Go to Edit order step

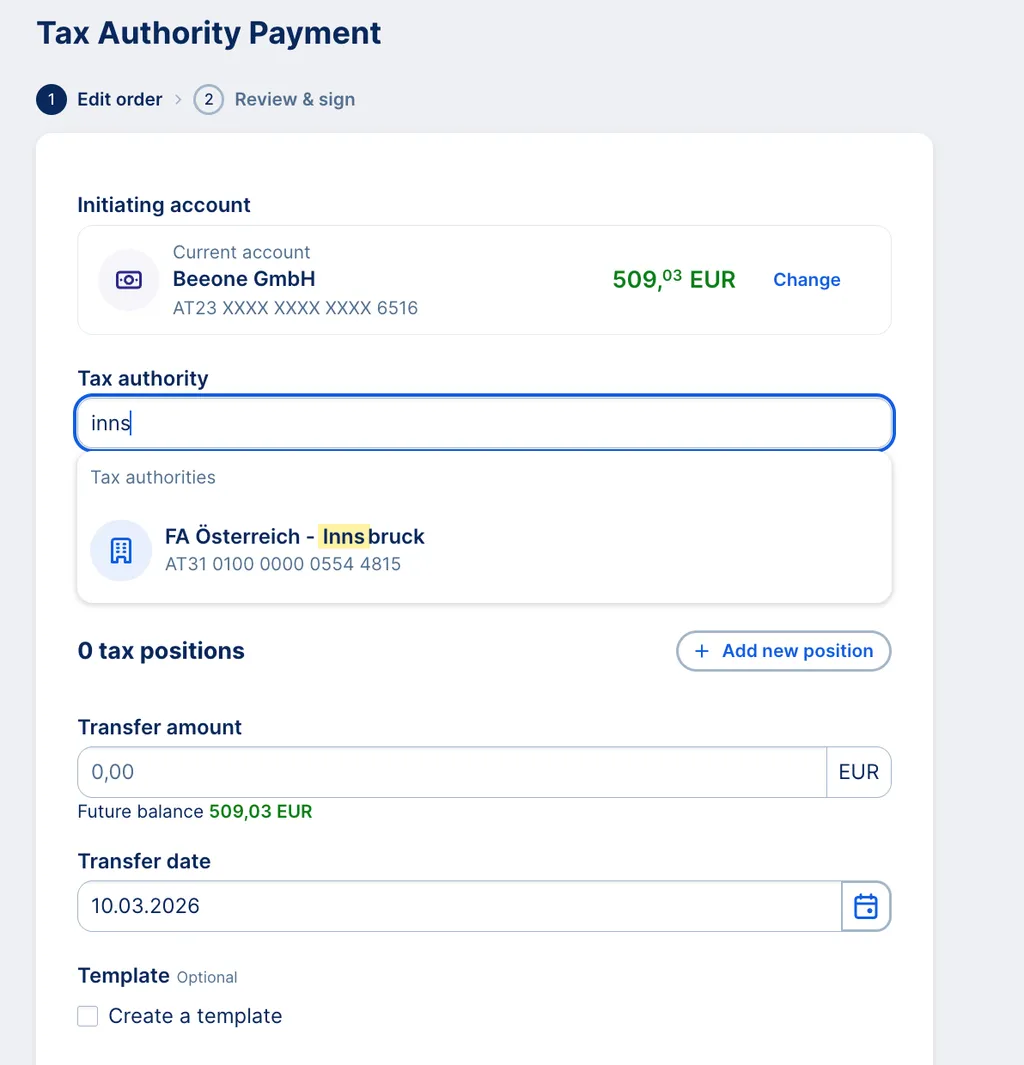coord(120,100)
